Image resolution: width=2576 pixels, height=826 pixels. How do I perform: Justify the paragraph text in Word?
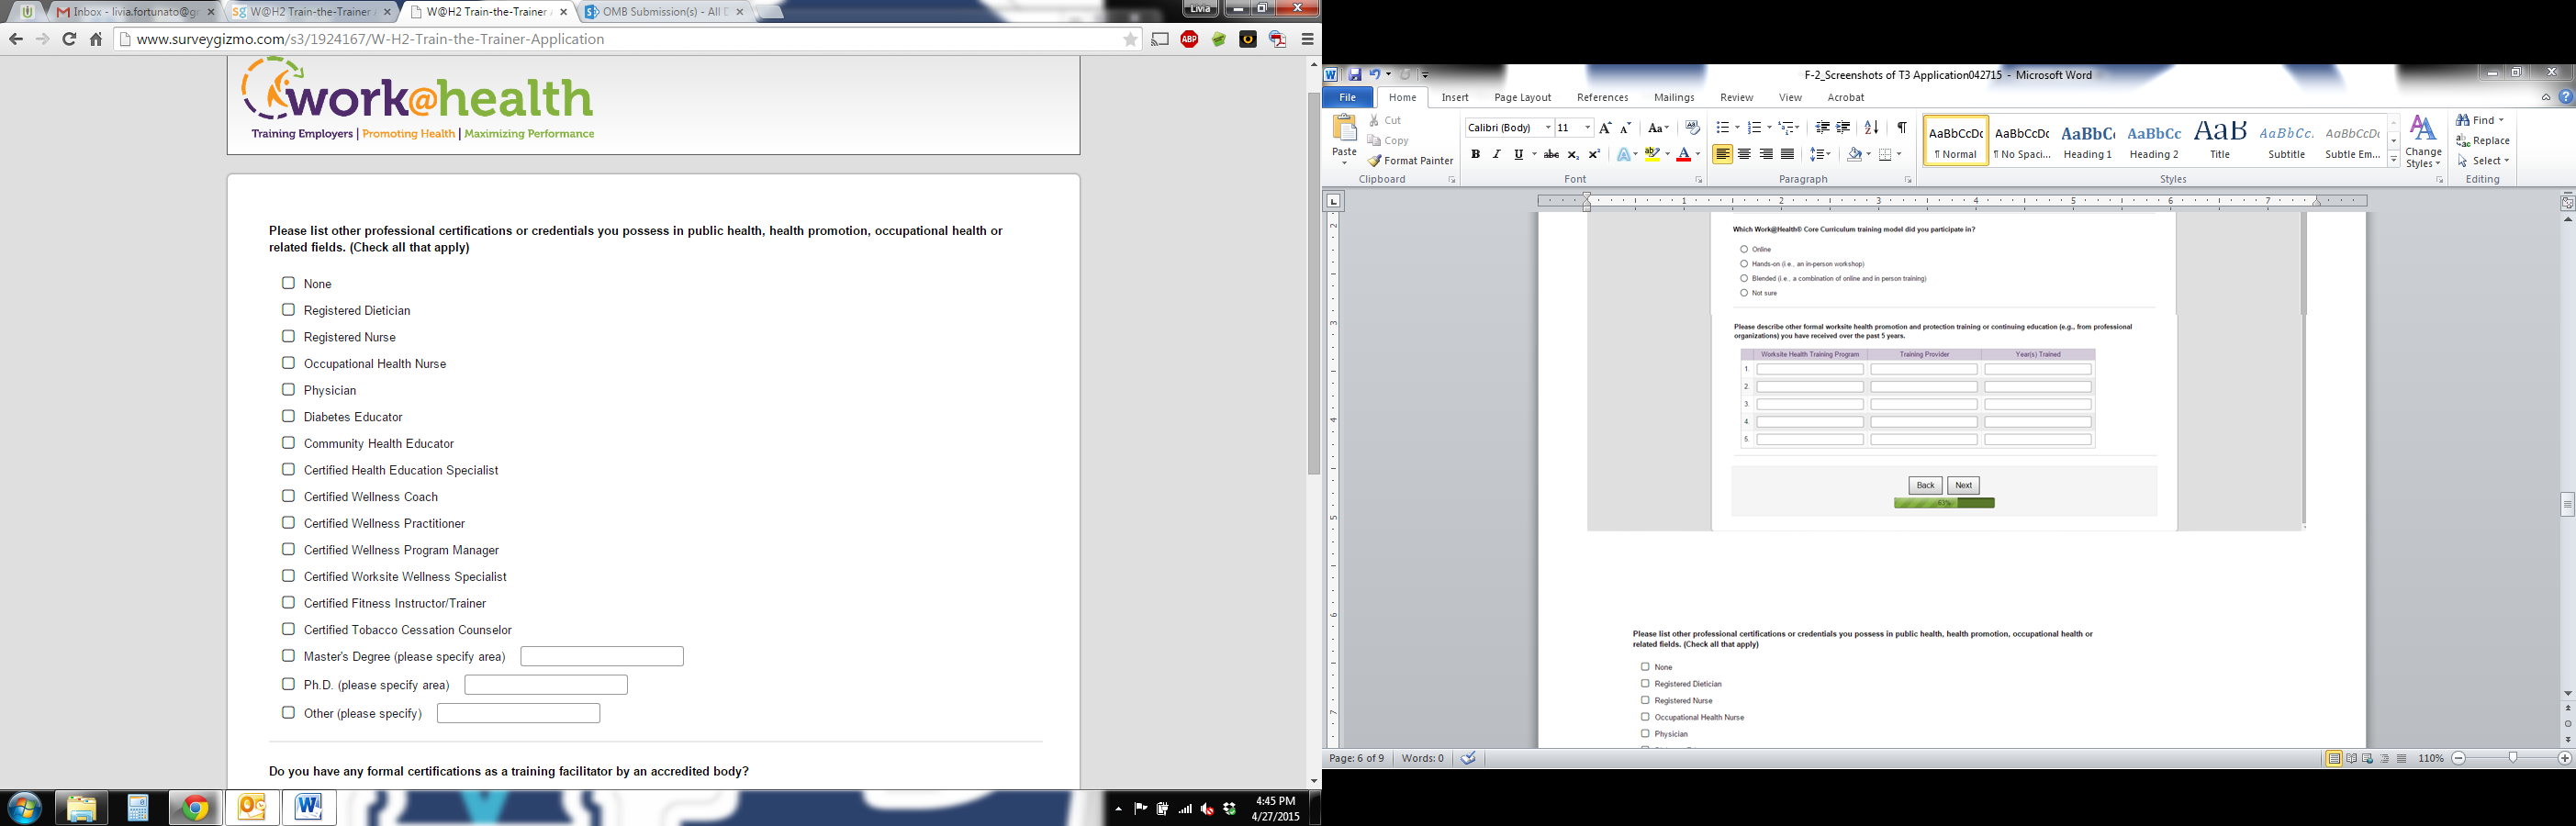[1787, 154]
